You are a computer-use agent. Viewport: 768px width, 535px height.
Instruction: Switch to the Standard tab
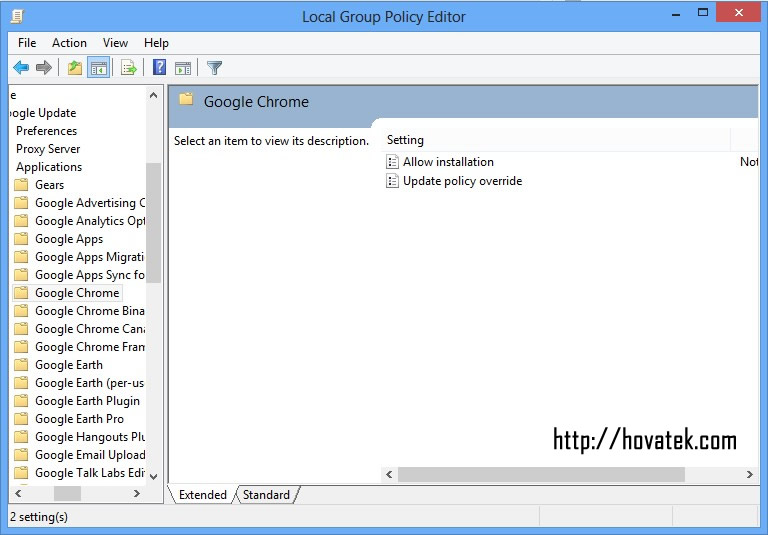point(266,495)
